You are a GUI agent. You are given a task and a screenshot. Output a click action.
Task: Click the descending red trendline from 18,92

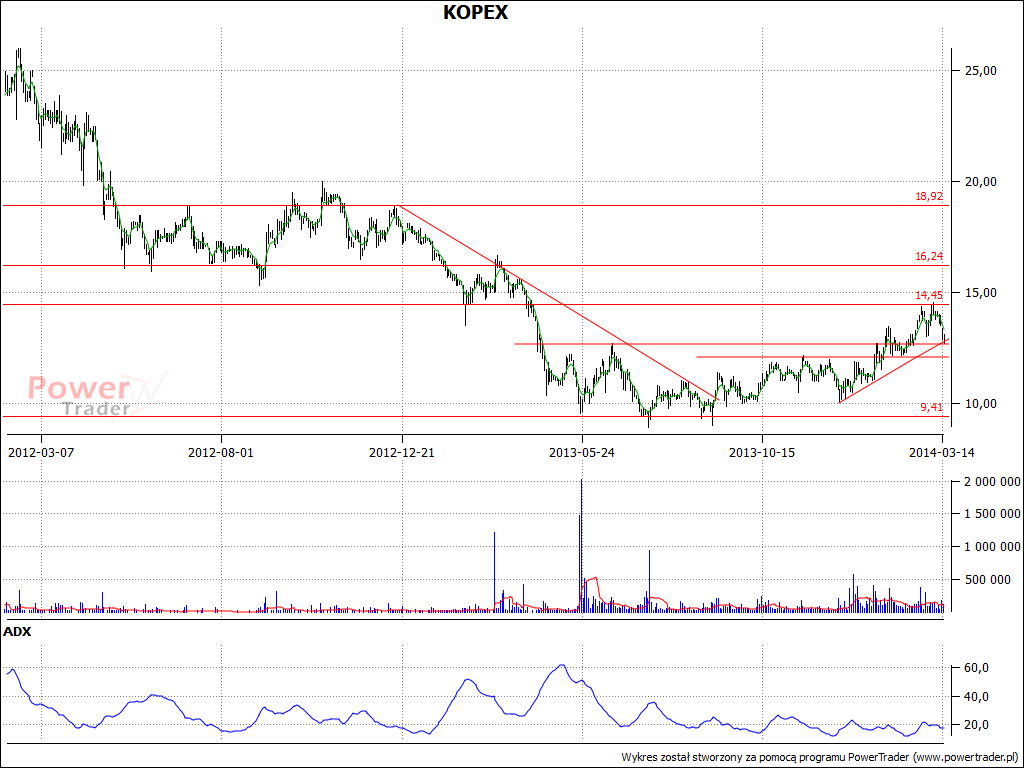pyautogui.click(x=559, y=303)
